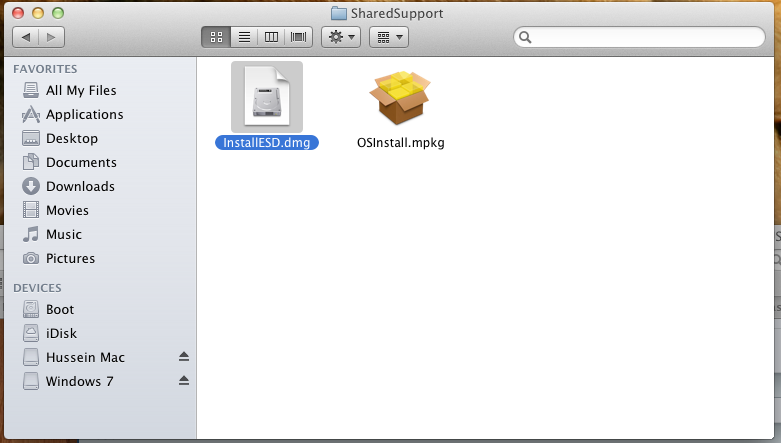The image size is (781, 443).
Task: Click the Movies filmstrip icon
Action: (x=31, y=210)
